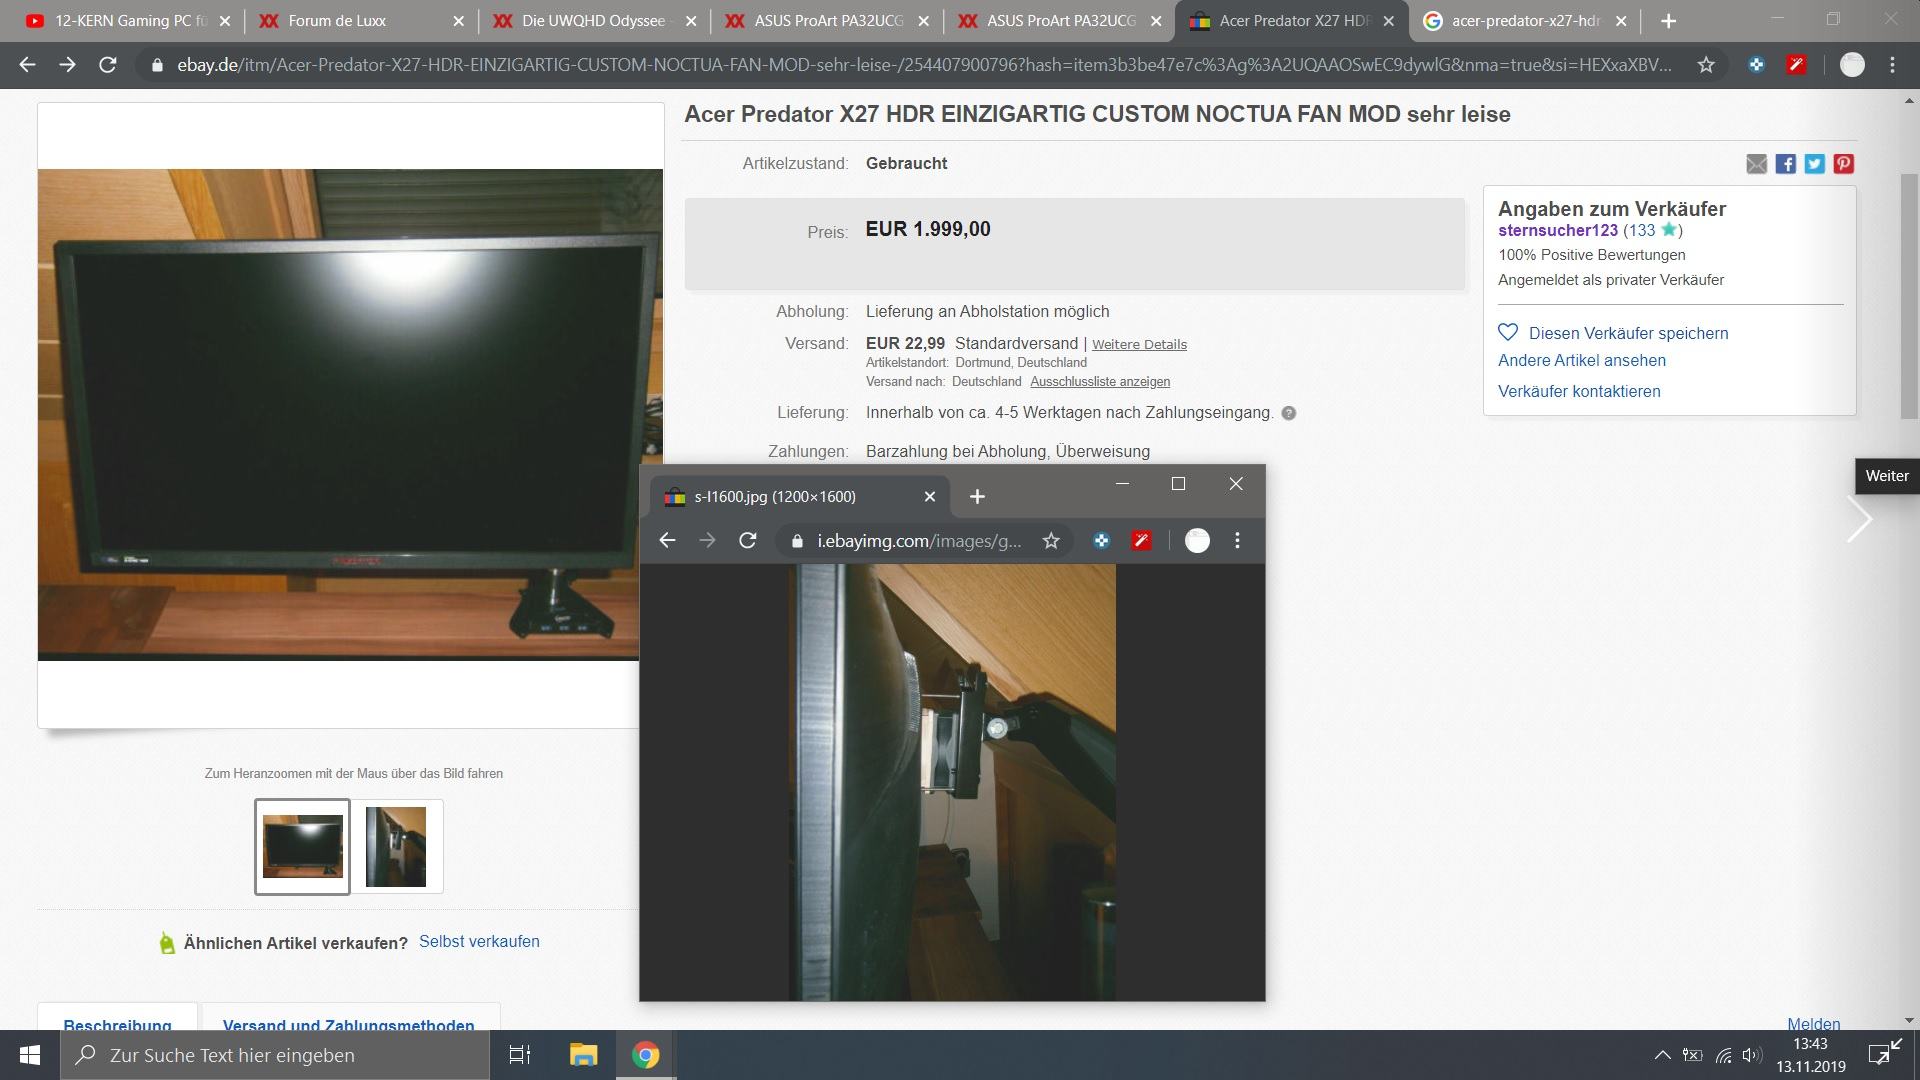Viewport: 1920px width, 1080px height.
Task: Click forward arrow in main Chrome window
Action: coord(67,65)
